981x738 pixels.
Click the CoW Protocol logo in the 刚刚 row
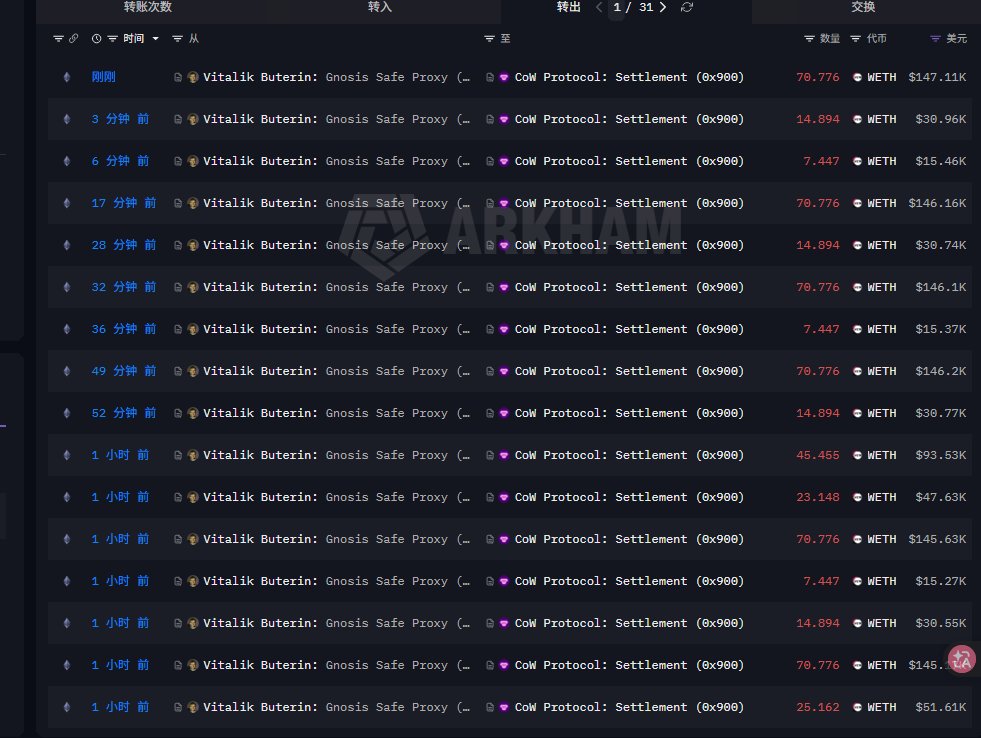click(x=504, y=77)
